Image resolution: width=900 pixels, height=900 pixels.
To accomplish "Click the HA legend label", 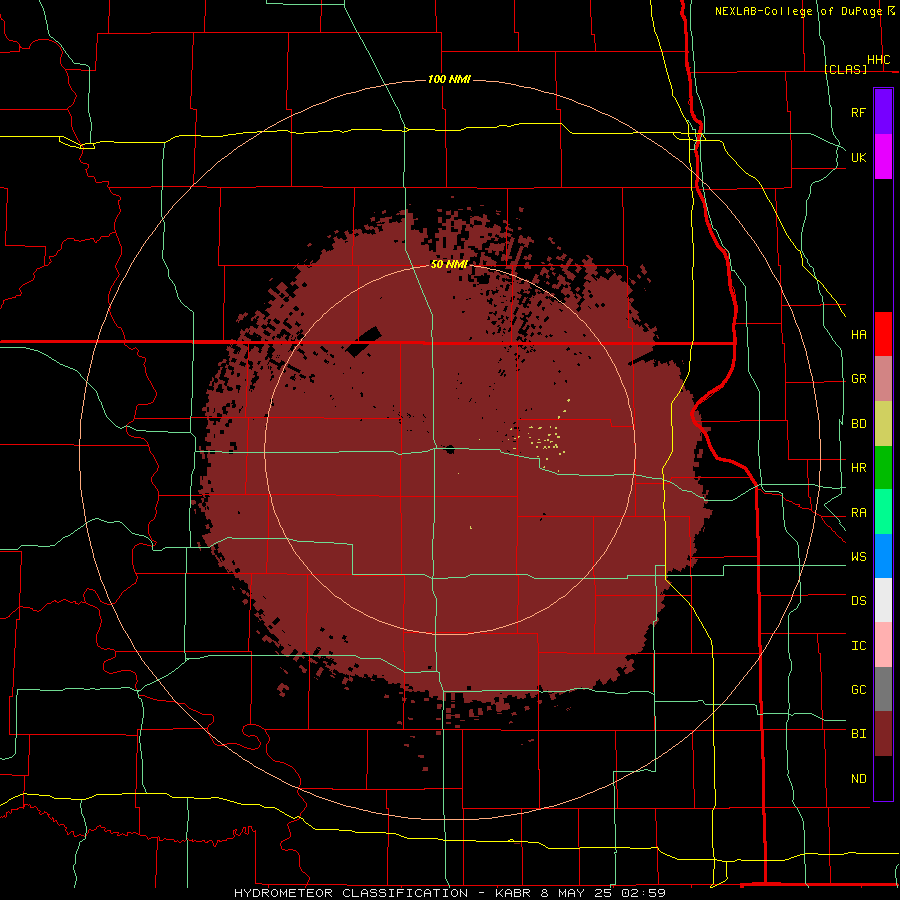I will coord(858,334).
